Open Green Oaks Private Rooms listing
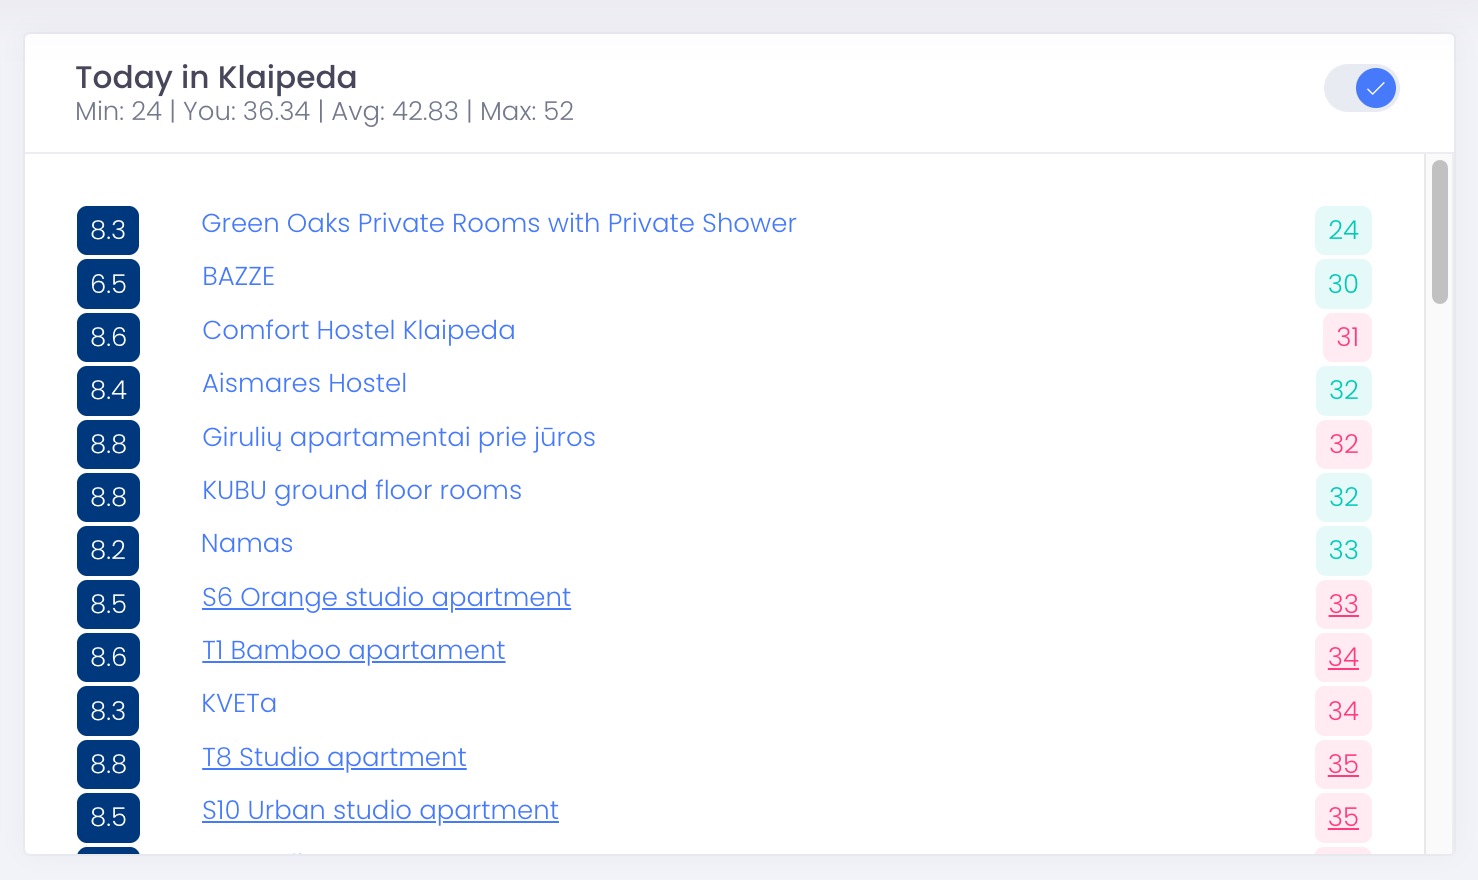 pyautogui.click(x=498, y=223)
